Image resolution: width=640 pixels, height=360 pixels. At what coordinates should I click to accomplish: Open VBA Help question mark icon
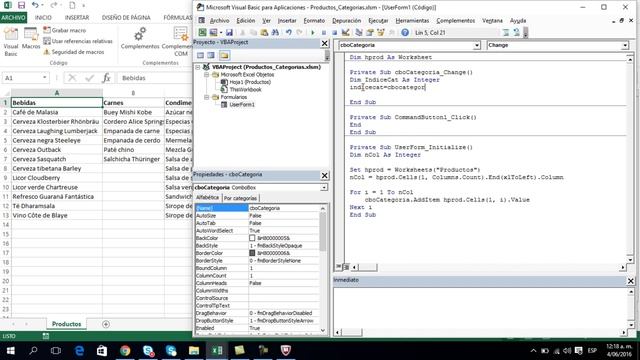click(404, 33)
